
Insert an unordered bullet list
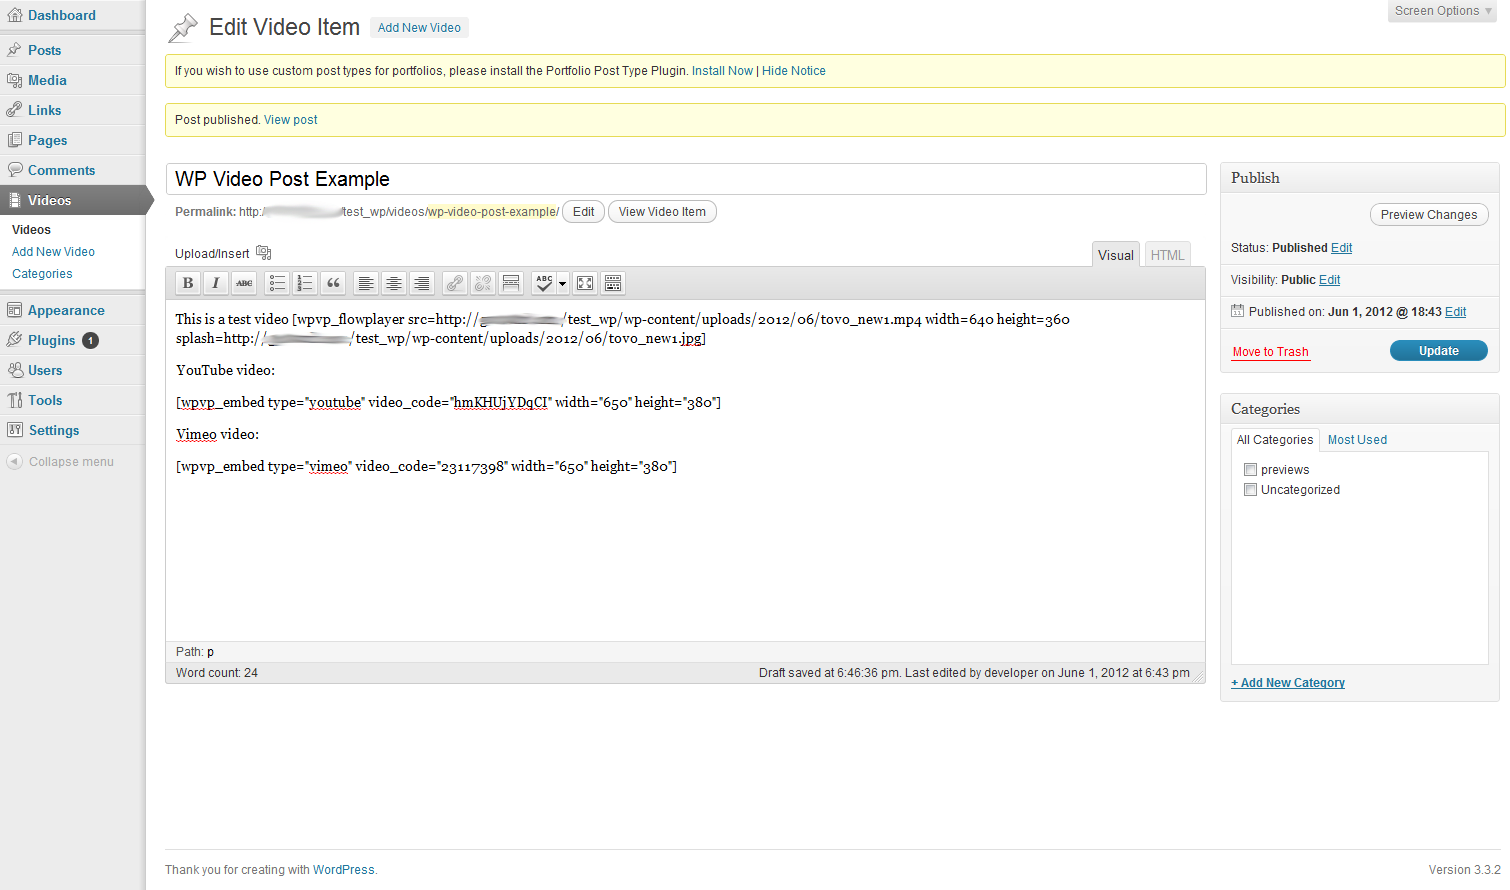tap(277, 283)
